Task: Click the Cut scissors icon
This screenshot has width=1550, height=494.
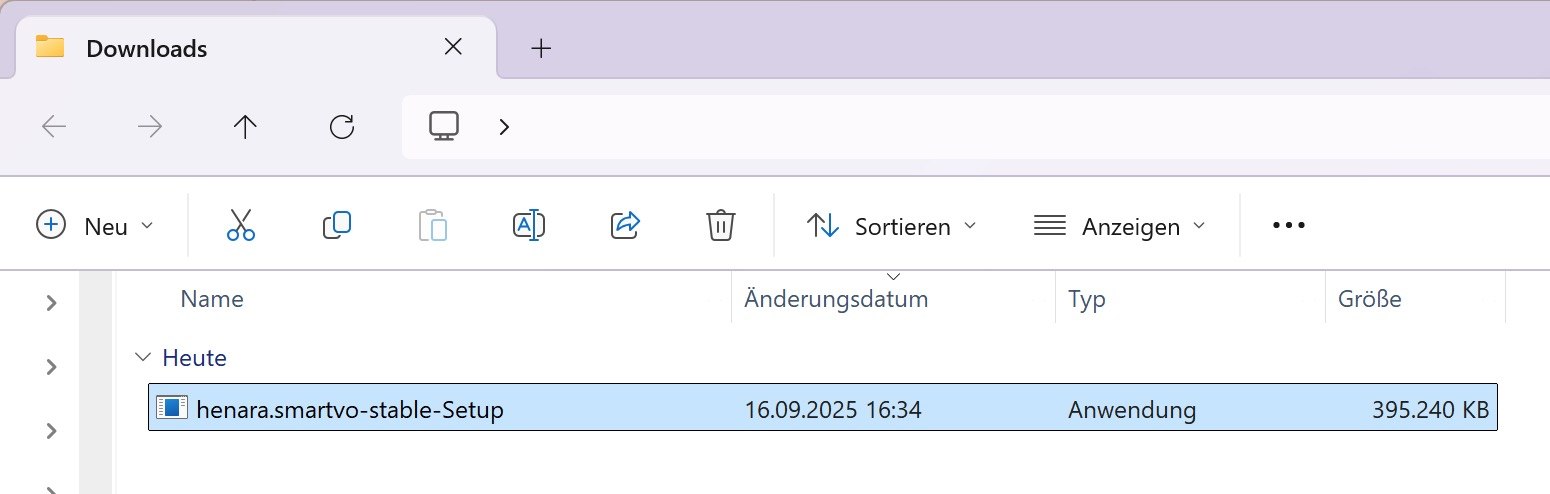Action: (x=241, y=226)
